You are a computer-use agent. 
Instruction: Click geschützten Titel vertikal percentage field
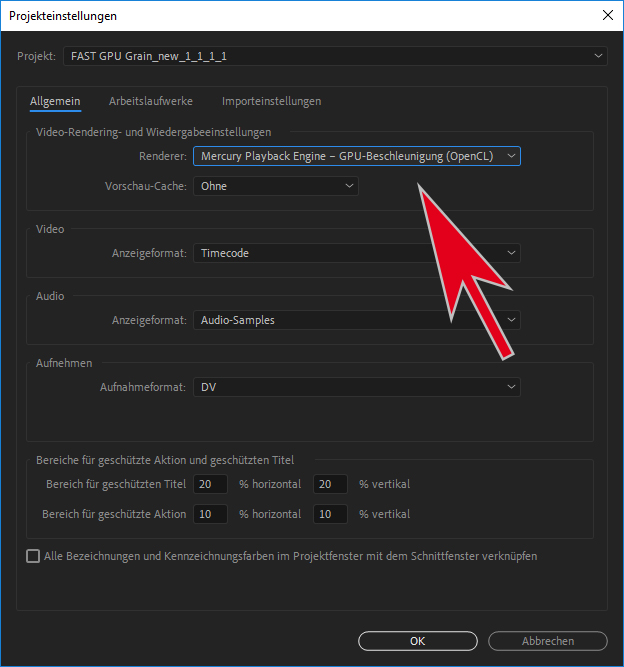click(x=330, y=484)
